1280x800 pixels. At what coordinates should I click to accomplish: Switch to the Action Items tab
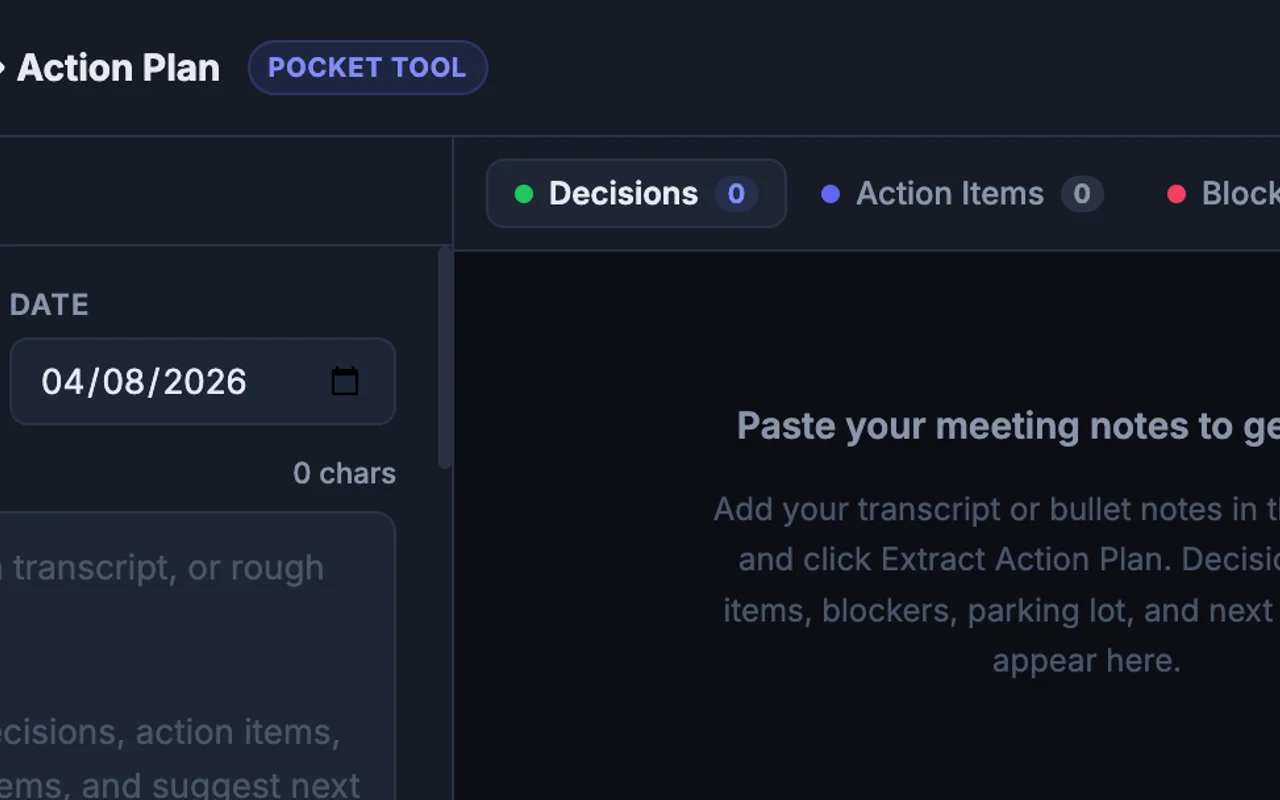click(x=950, y=193)
